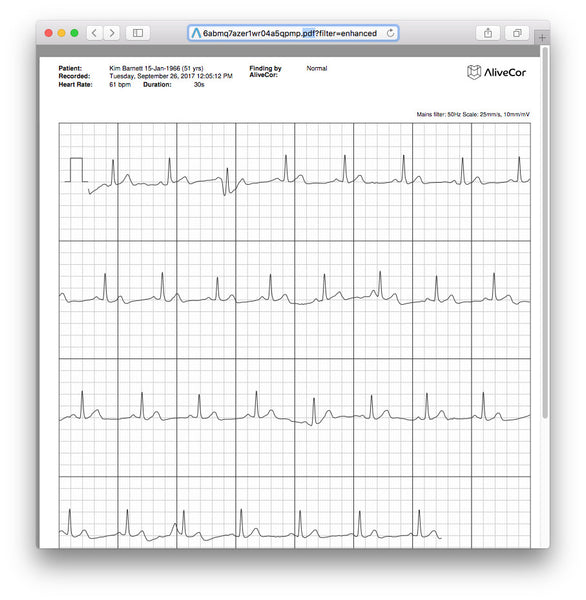Click the Heart Rate label
This screenshot has height=600, width=586.
75,85
